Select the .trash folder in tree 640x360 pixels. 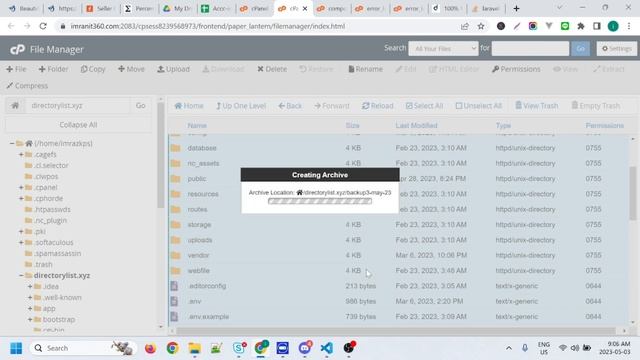[43, 264]
